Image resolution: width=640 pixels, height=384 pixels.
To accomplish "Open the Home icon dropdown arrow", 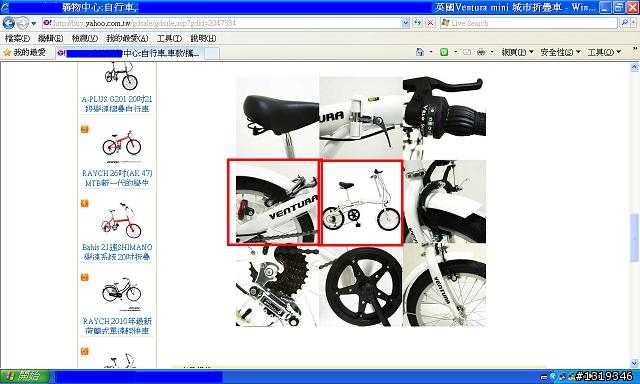I will [x=431, y=52].
